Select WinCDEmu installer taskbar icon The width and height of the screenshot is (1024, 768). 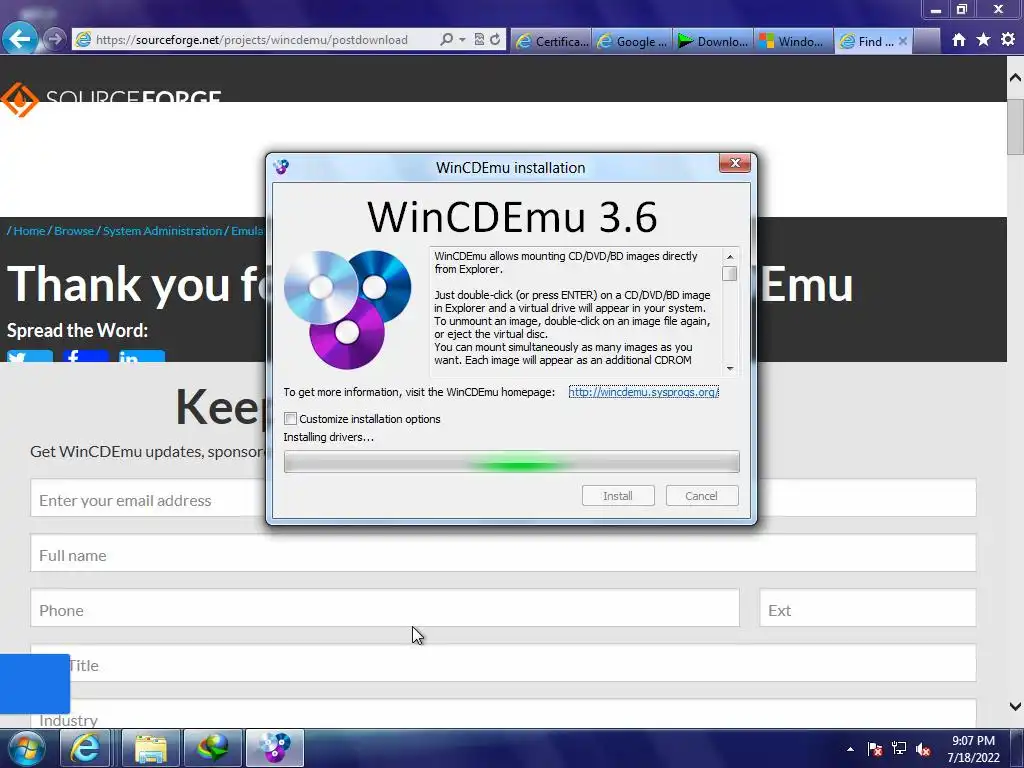274,748
